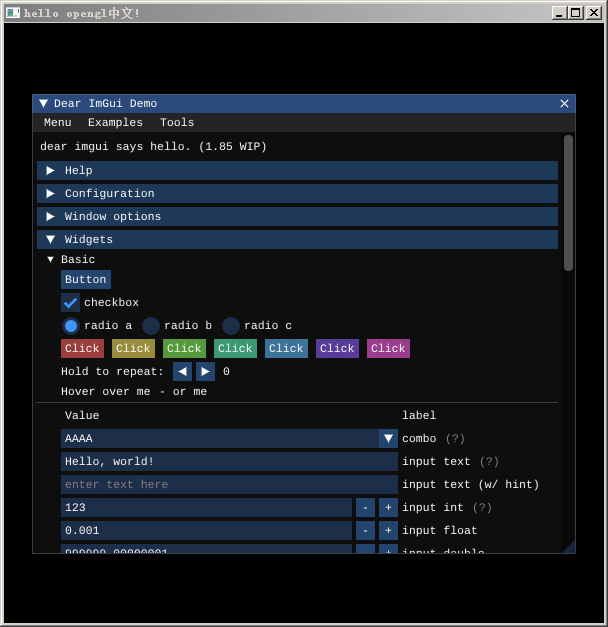Minimize the hello opengl window

tap(559, 13)
